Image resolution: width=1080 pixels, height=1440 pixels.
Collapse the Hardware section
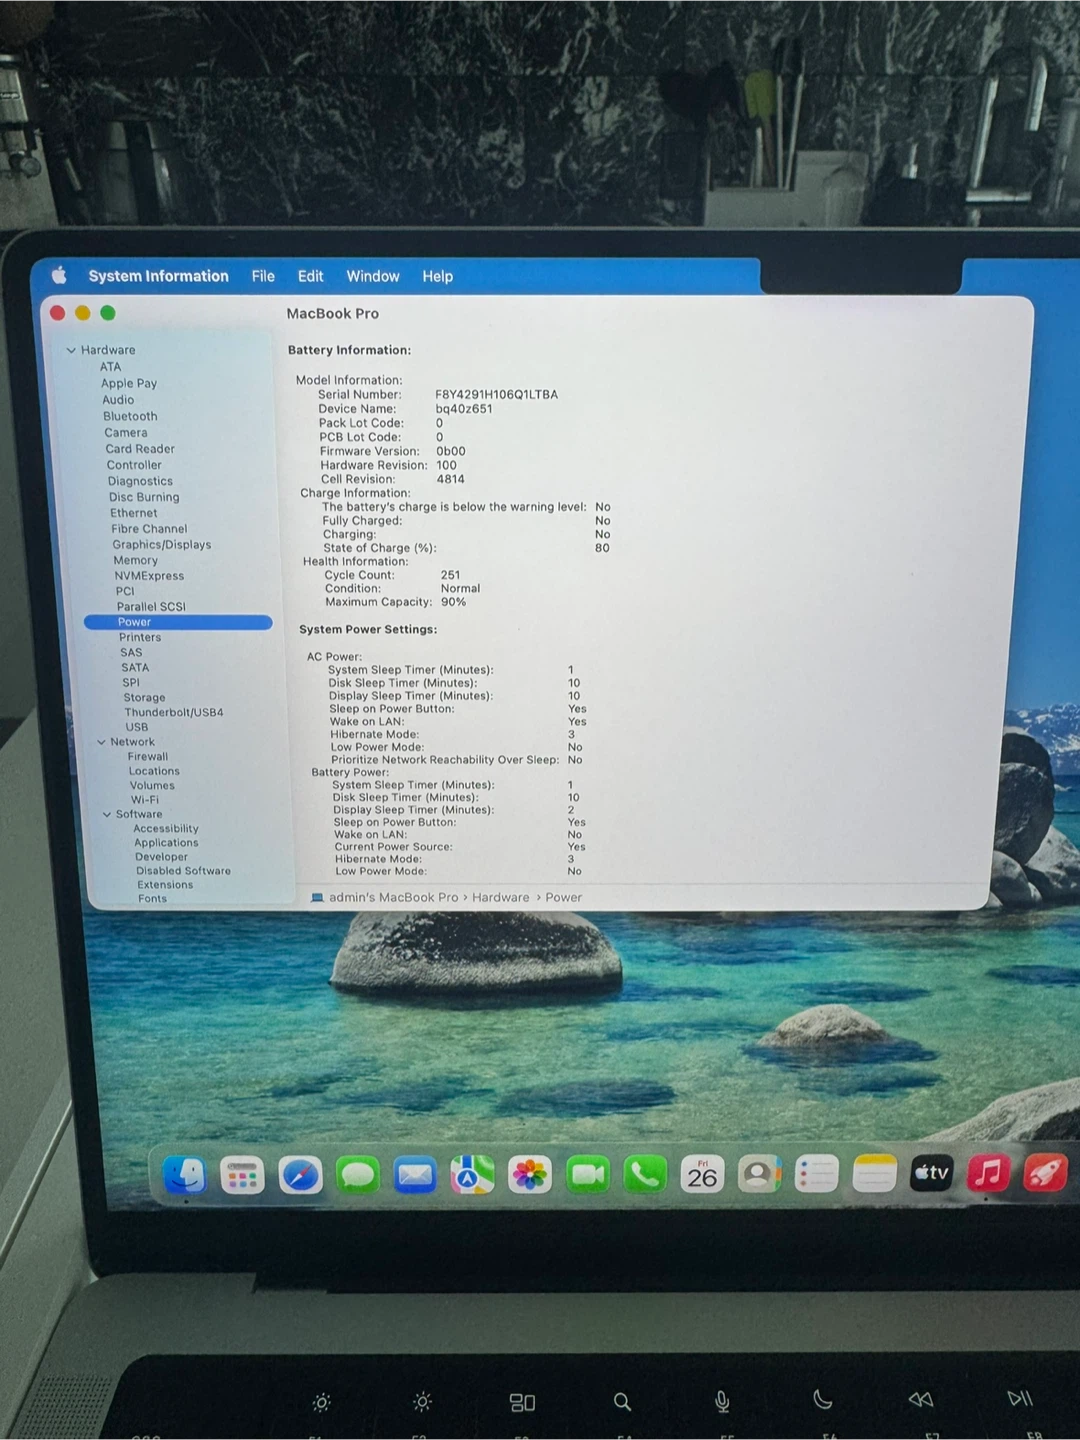coord(71,350)
